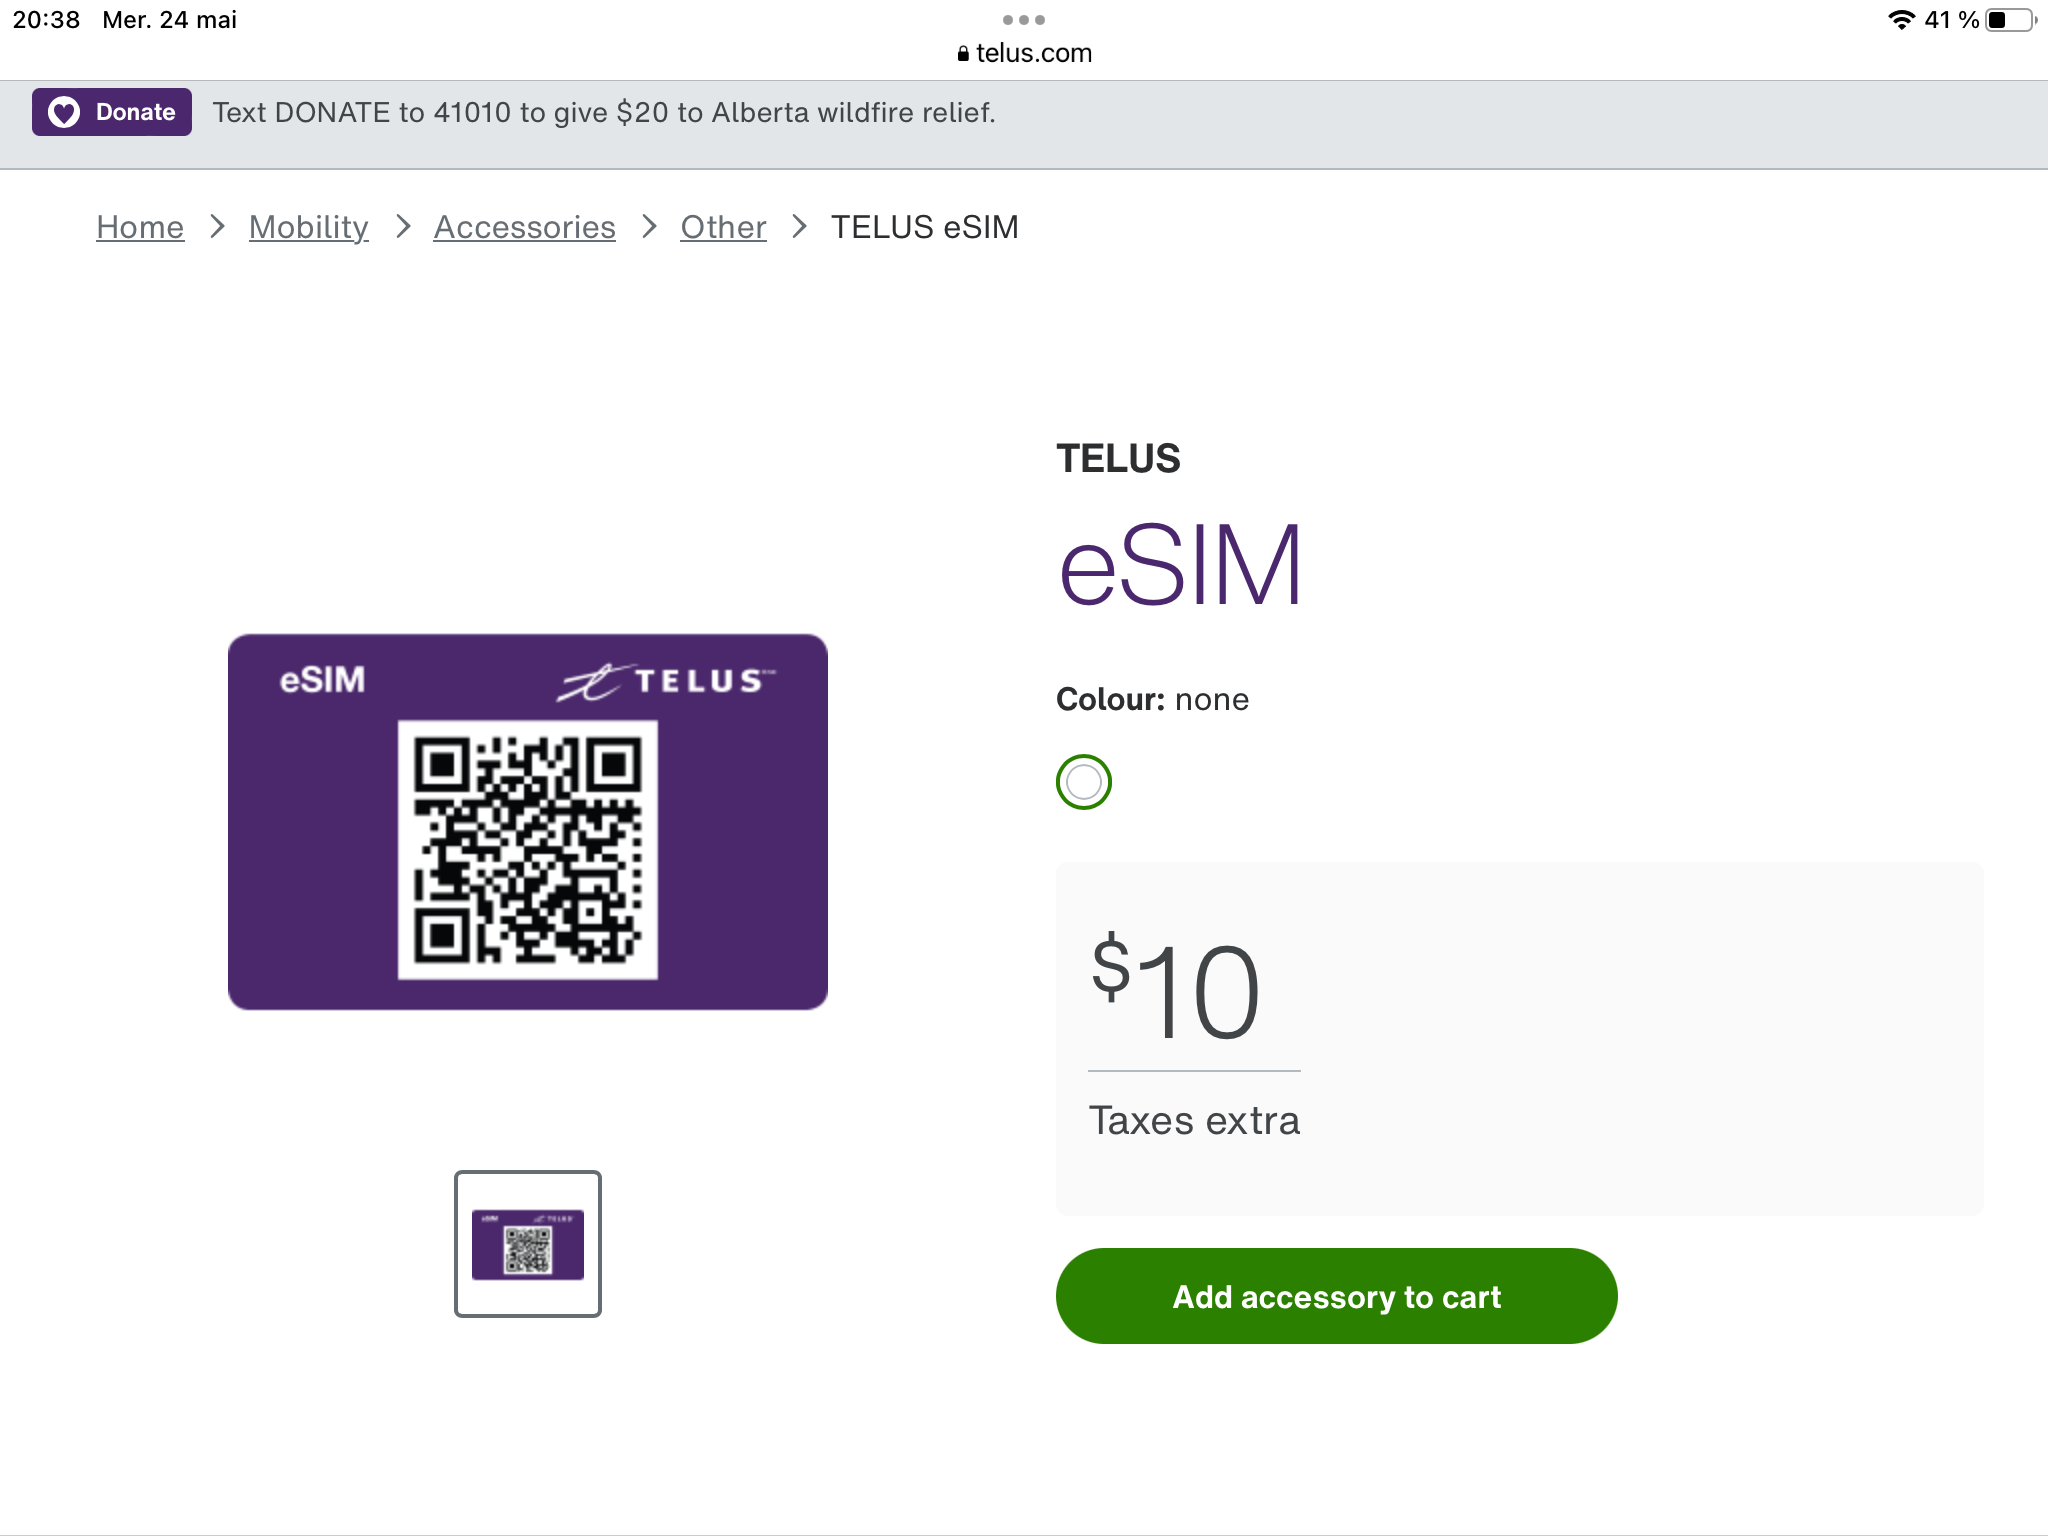2048x1536 pixels.
Task: Click the heart icon on Donate badge
Action: (x=64, y=112)
